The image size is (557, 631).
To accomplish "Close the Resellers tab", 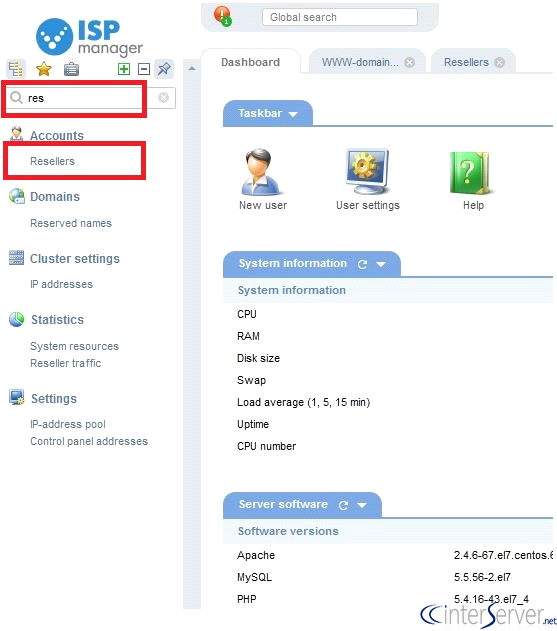I will [499, 62].
